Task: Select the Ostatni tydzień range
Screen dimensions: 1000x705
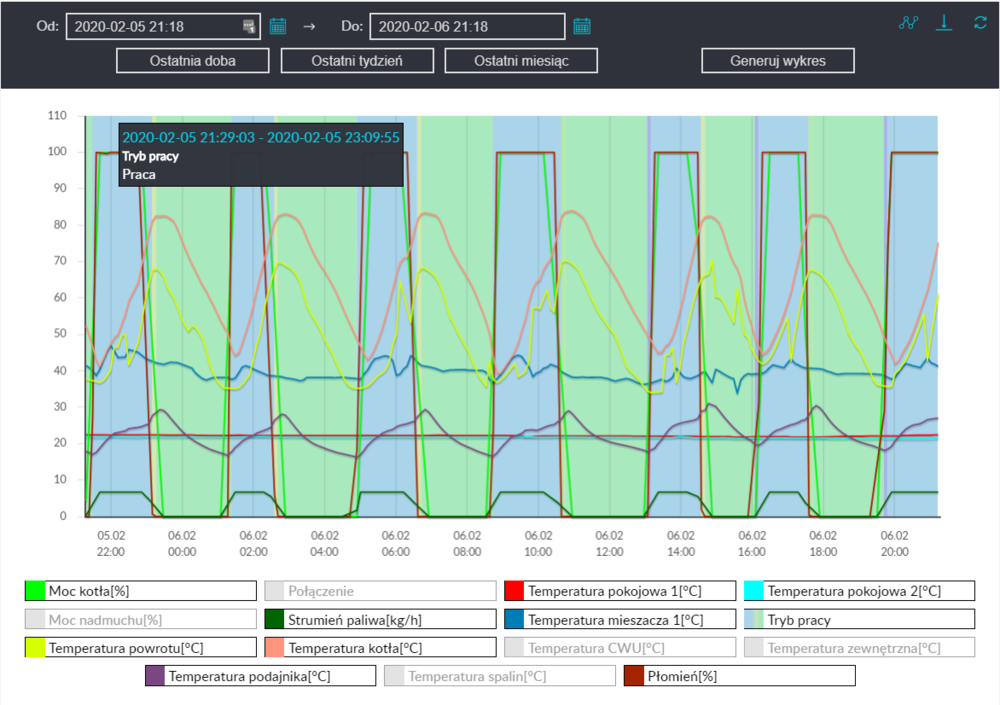Action: pos(357,61)
